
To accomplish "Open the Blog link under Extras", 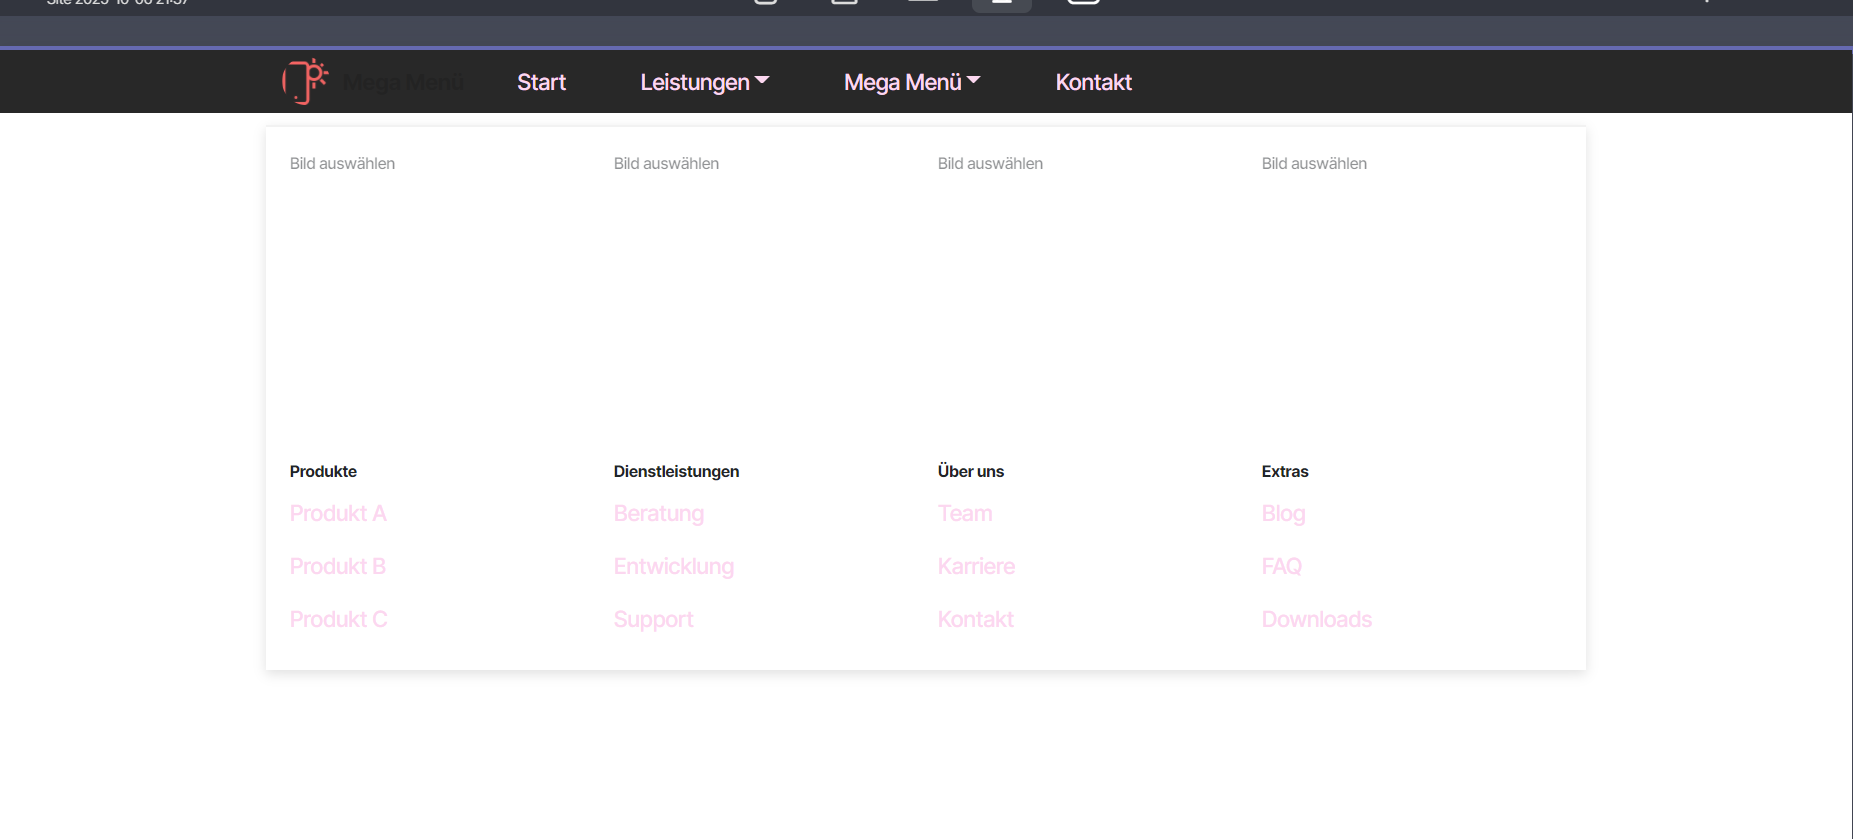I will click(1283, 514).
